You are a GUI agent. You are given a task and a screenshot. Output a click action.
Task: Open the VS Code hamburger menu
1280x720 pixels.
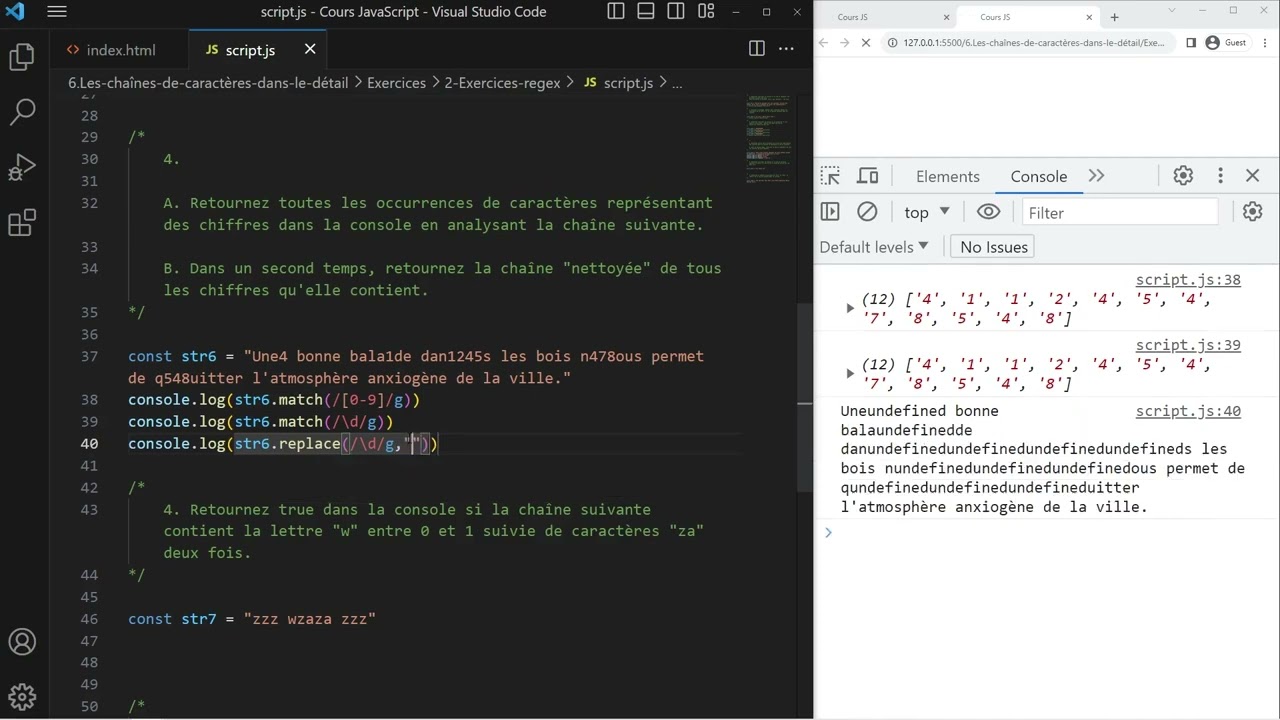(x=57, y=12)
